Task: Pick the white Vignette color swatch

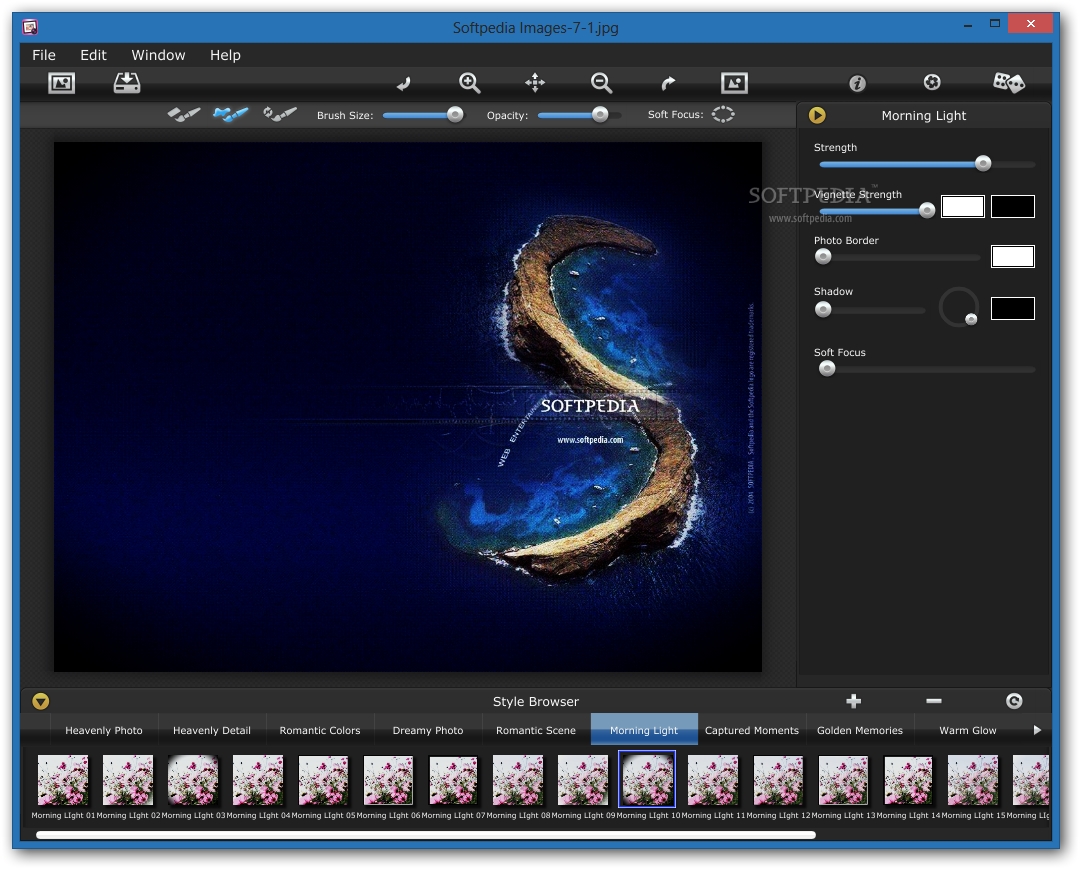Action: [x=962, y=206]
